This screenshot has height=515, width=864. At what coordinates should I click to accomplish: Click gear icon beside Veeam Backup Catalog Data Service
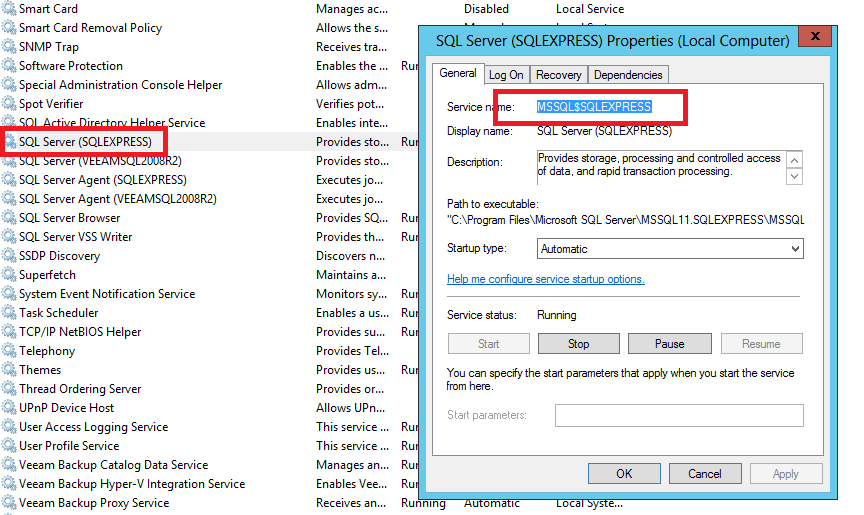coord(9,465)
